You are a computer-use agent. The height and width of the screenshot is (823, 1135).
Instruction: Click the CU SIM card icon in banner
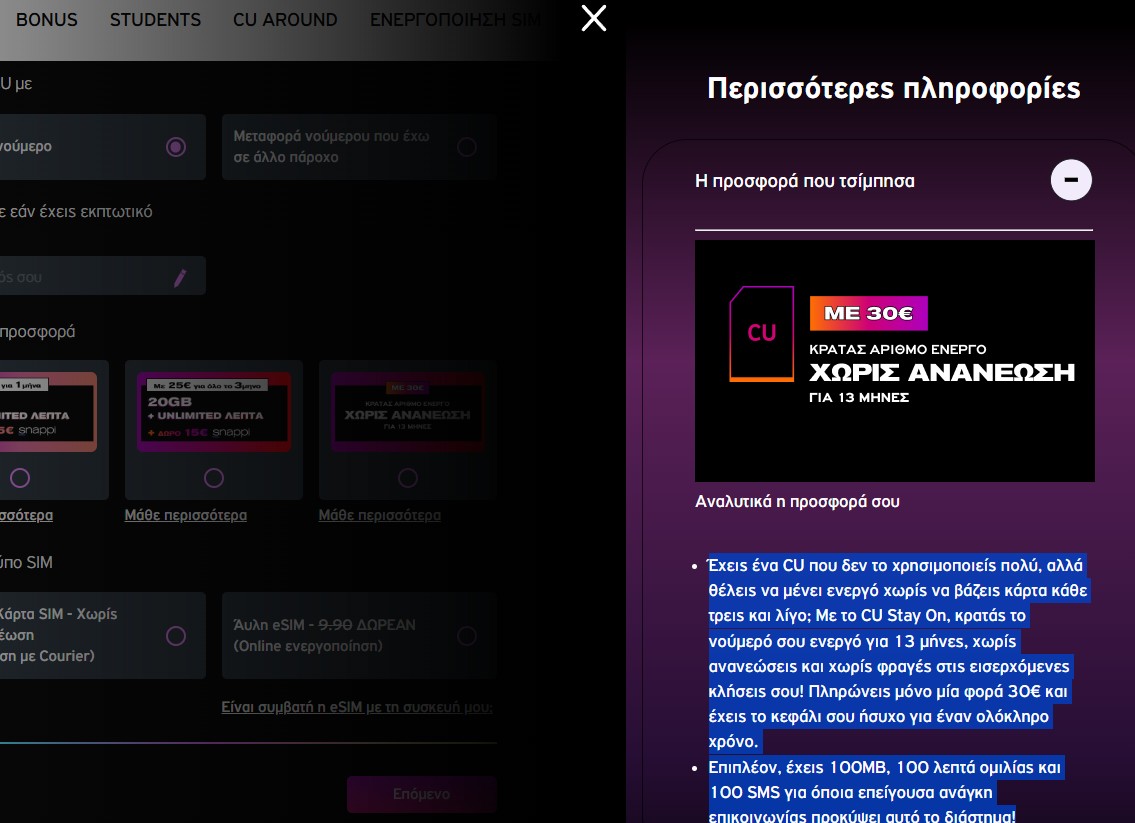tap(762, 333)
